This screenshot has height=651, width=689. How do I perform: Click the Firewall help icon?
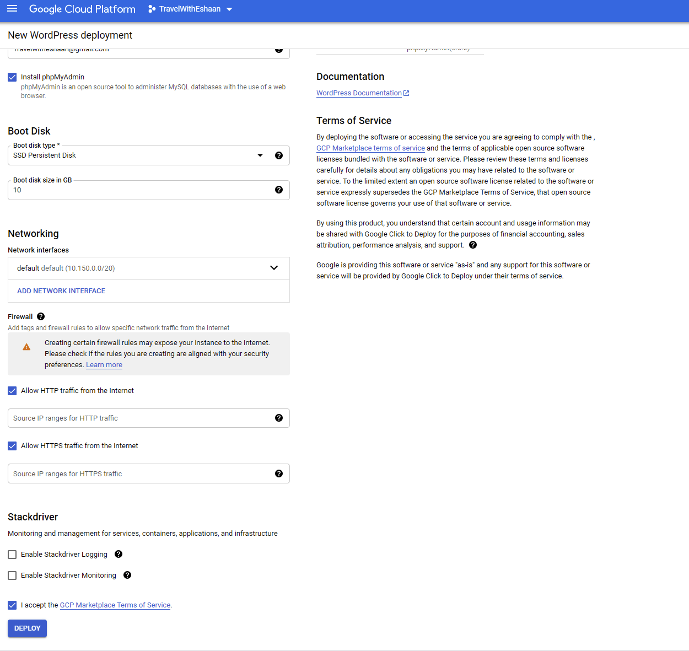click(41, 316)
